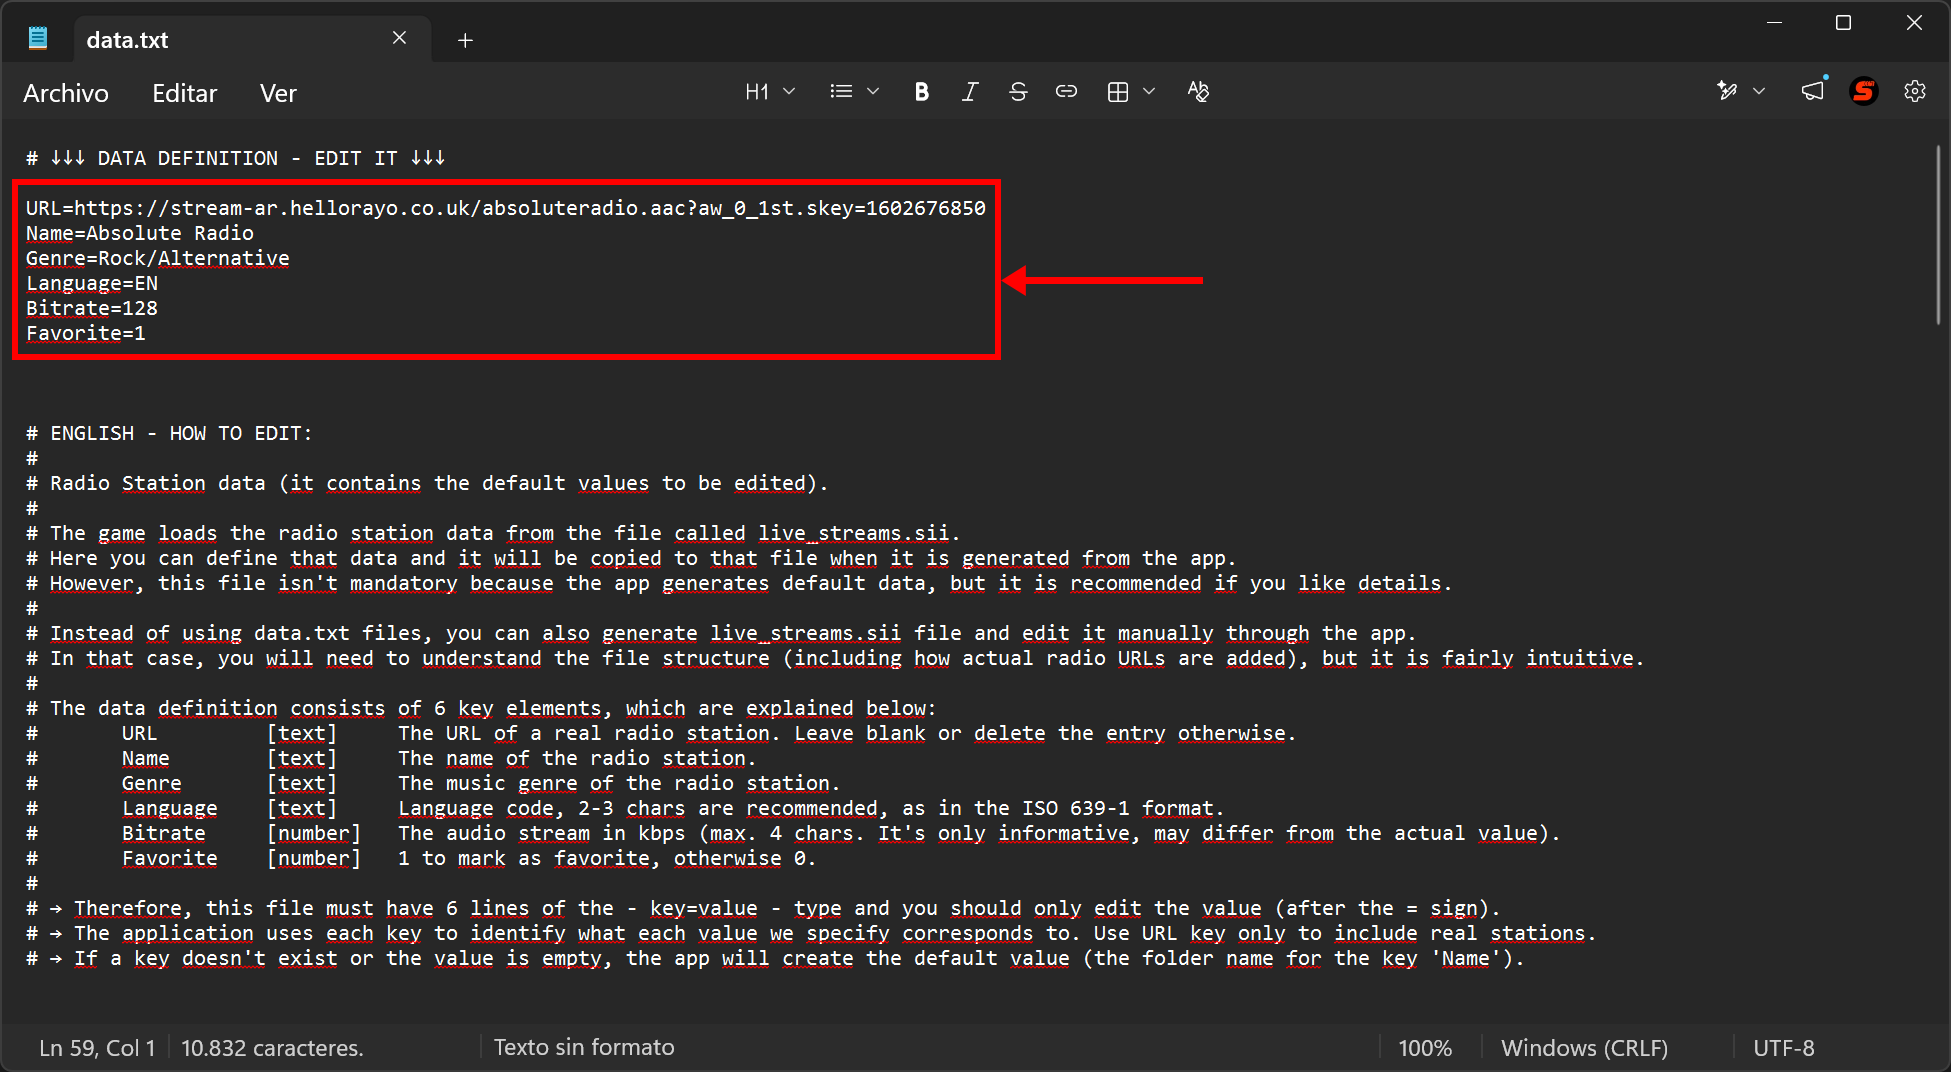This screenshot has width=1951, height=1072.
Task: Click the Favorite=1 line
Action: [86, 333]
